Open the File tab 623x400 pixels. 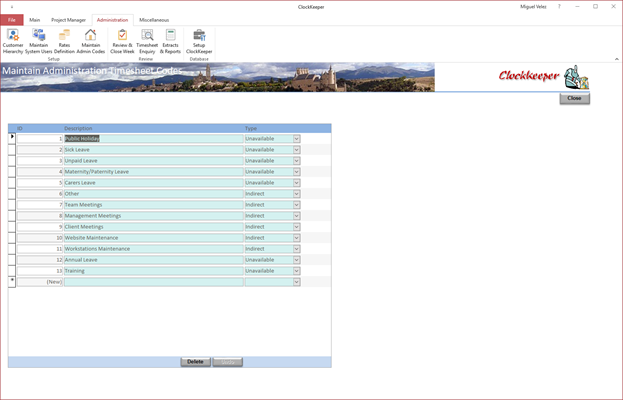[x=12, y=20]
